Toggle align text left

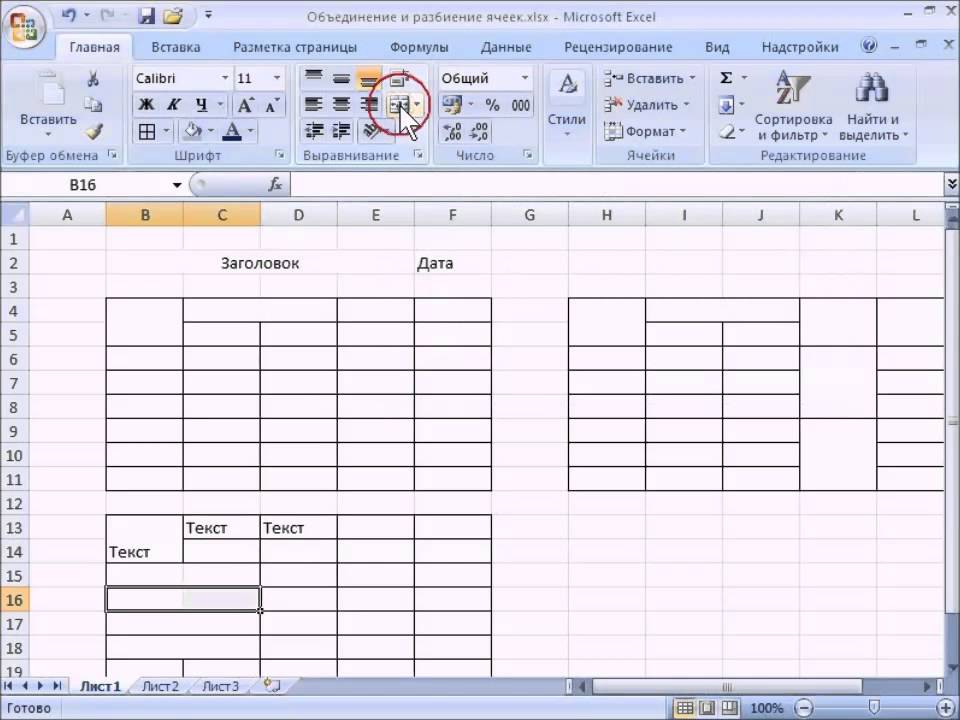coord(313,105)
